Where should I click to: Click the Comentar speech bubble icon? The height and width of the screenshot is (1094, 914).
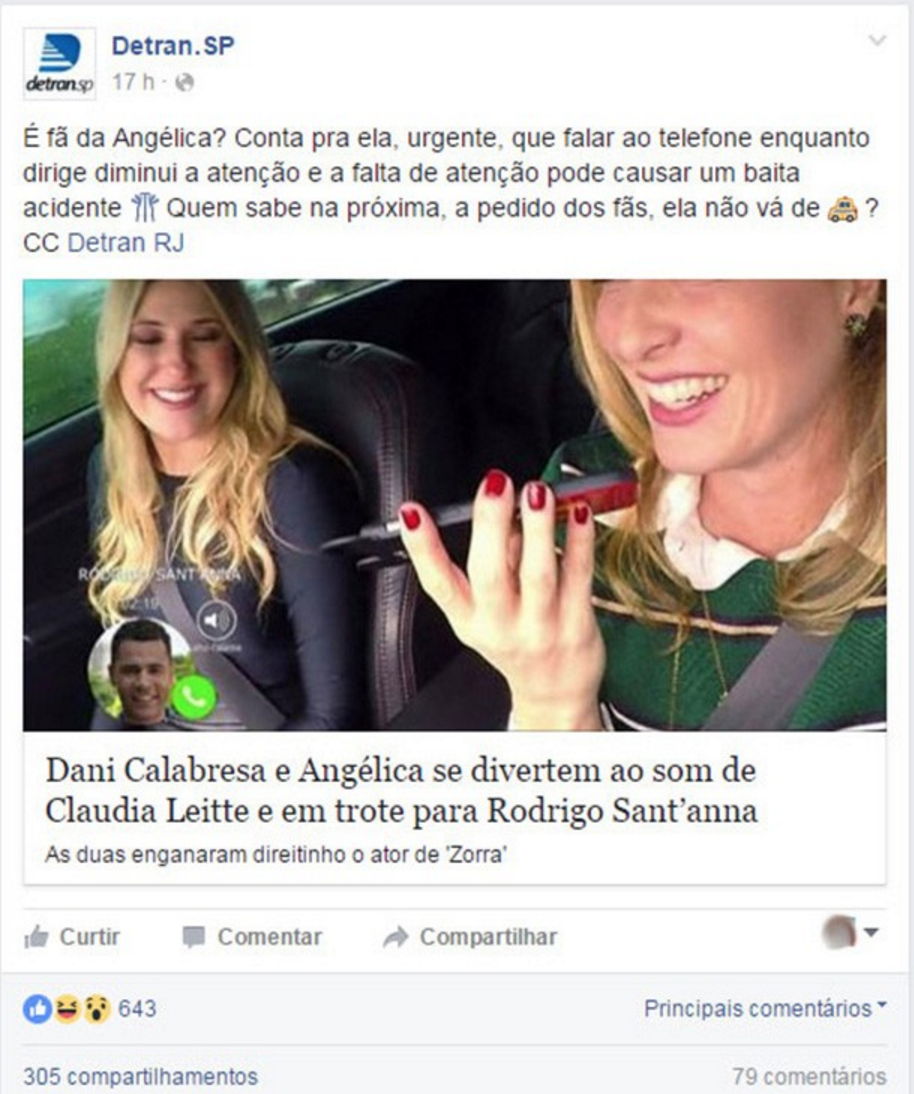[194, 937]
